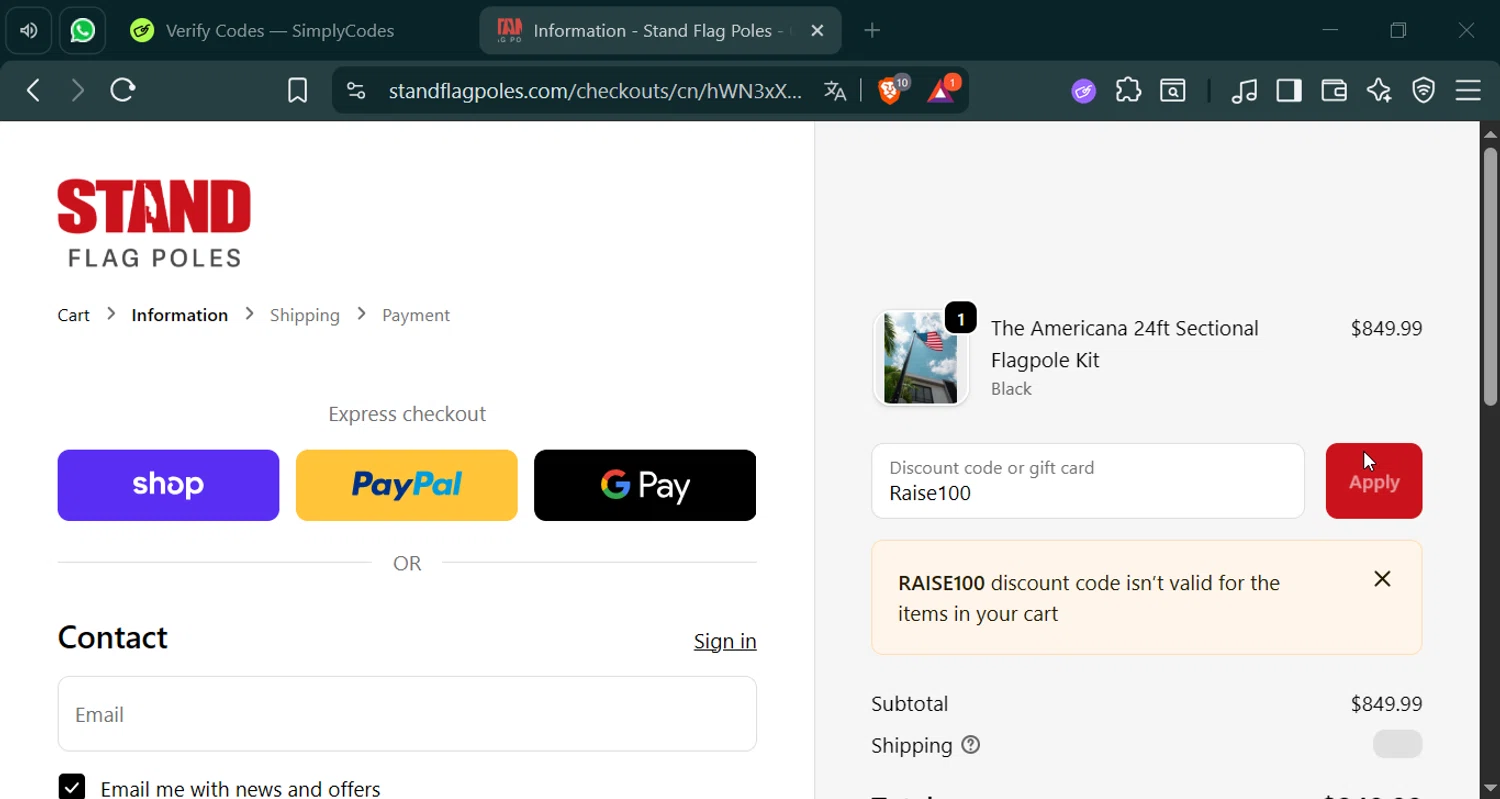Close the Stand Flag Poles tab
The height and width of the screenshot is (799, 1500).
point(817,31)
